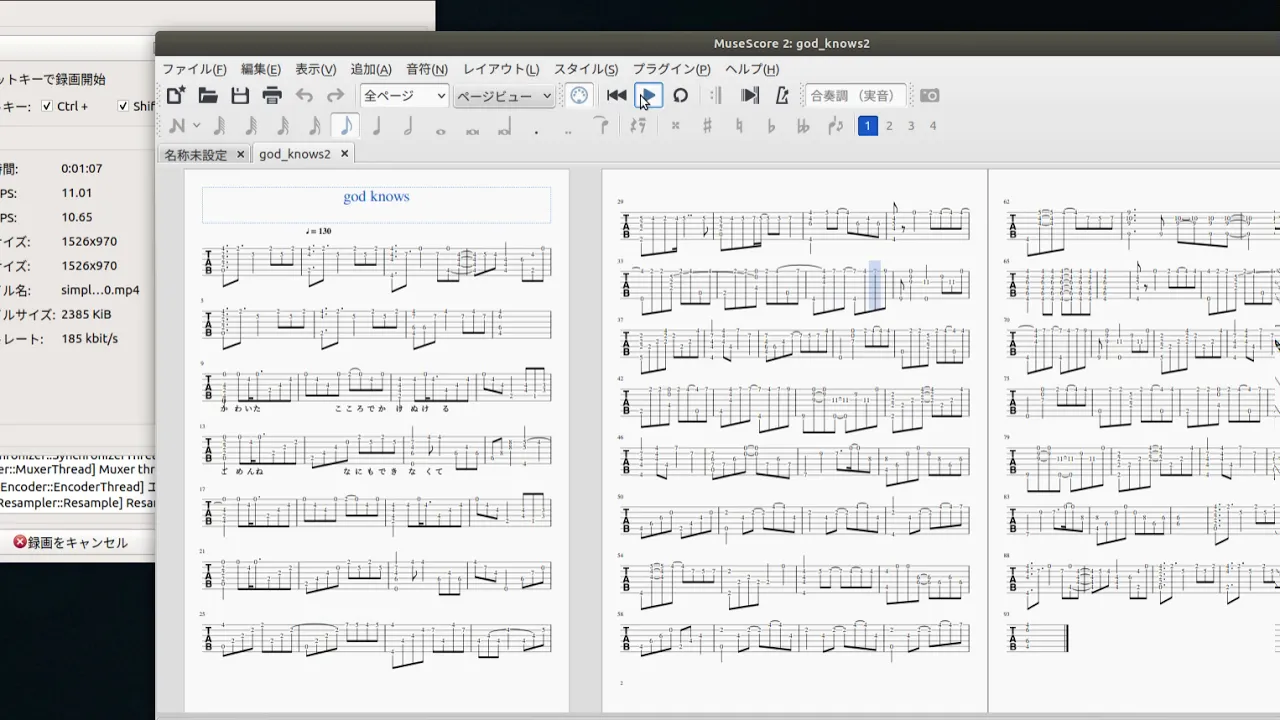Open the ヘルプ(H) menu
Viewport: 1280px width, 720px height.
pos(752,69)
